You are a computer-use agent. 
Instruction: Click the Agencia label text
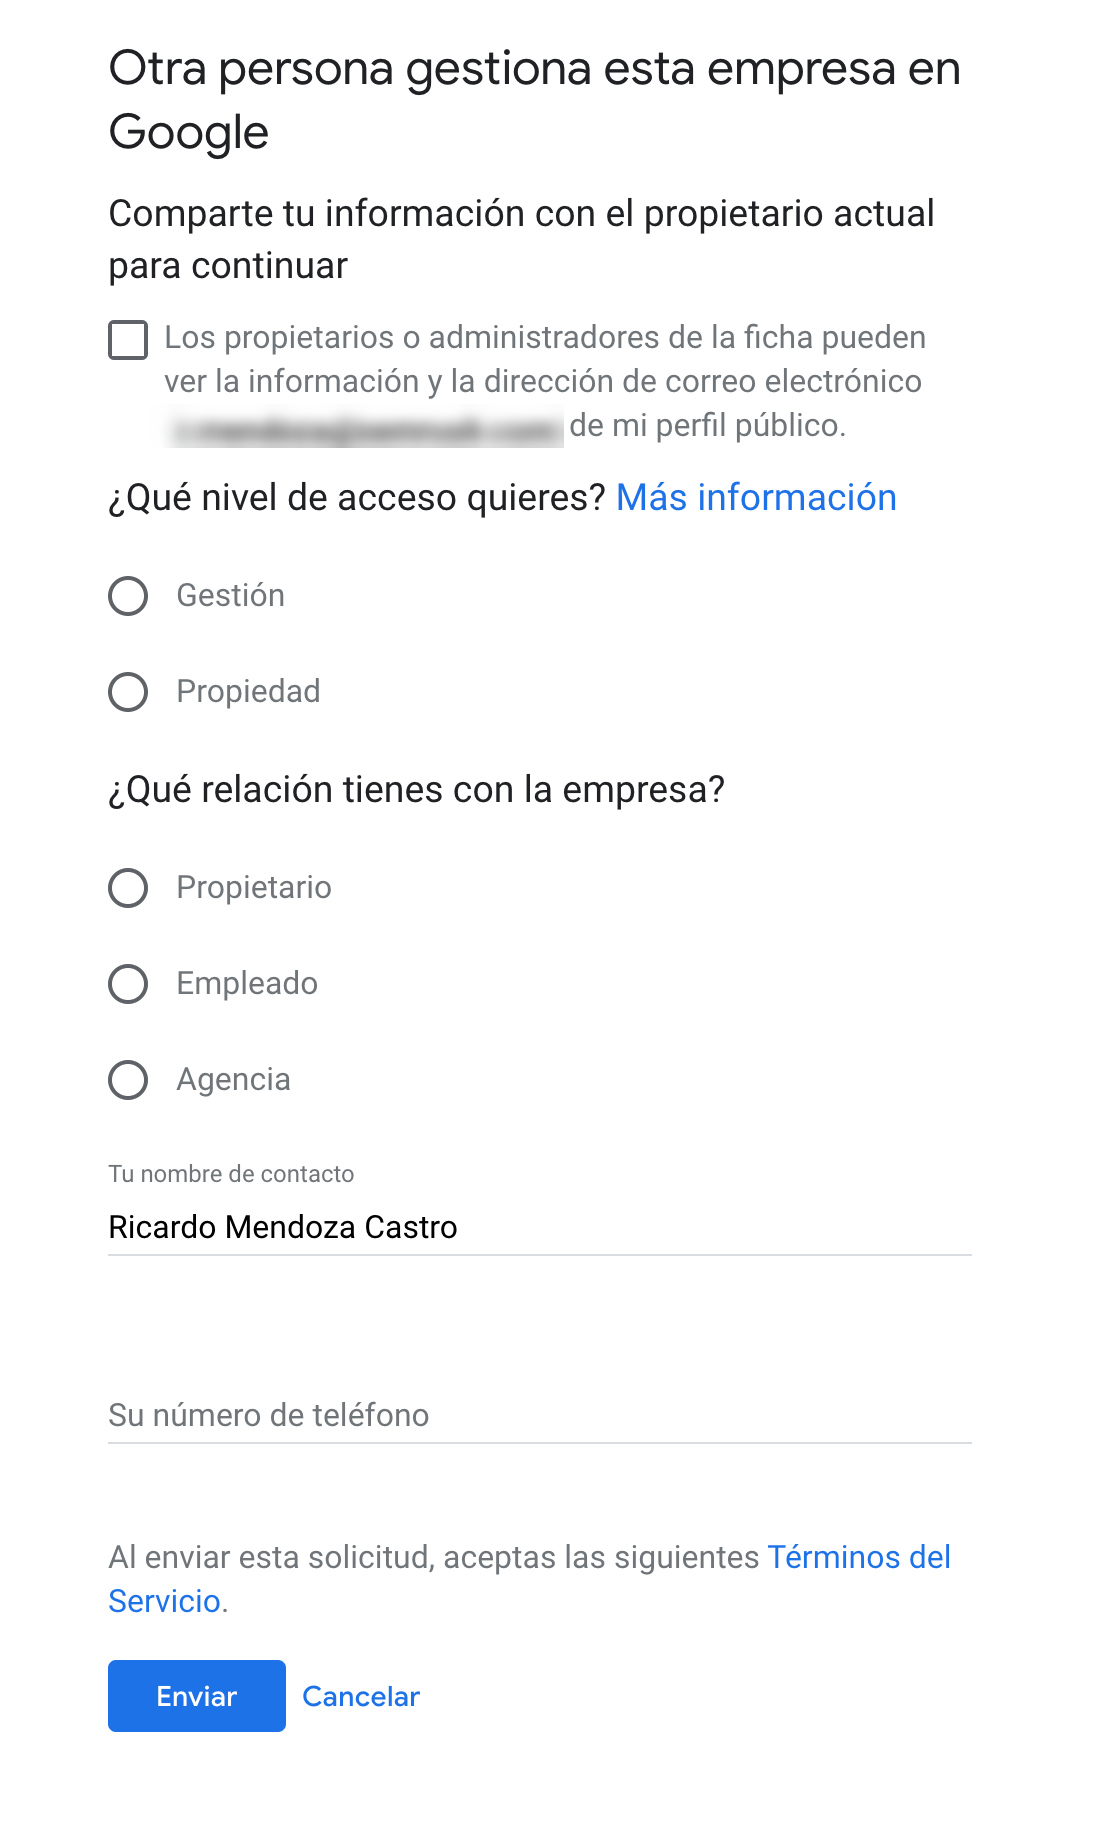tap(234, 1079)
